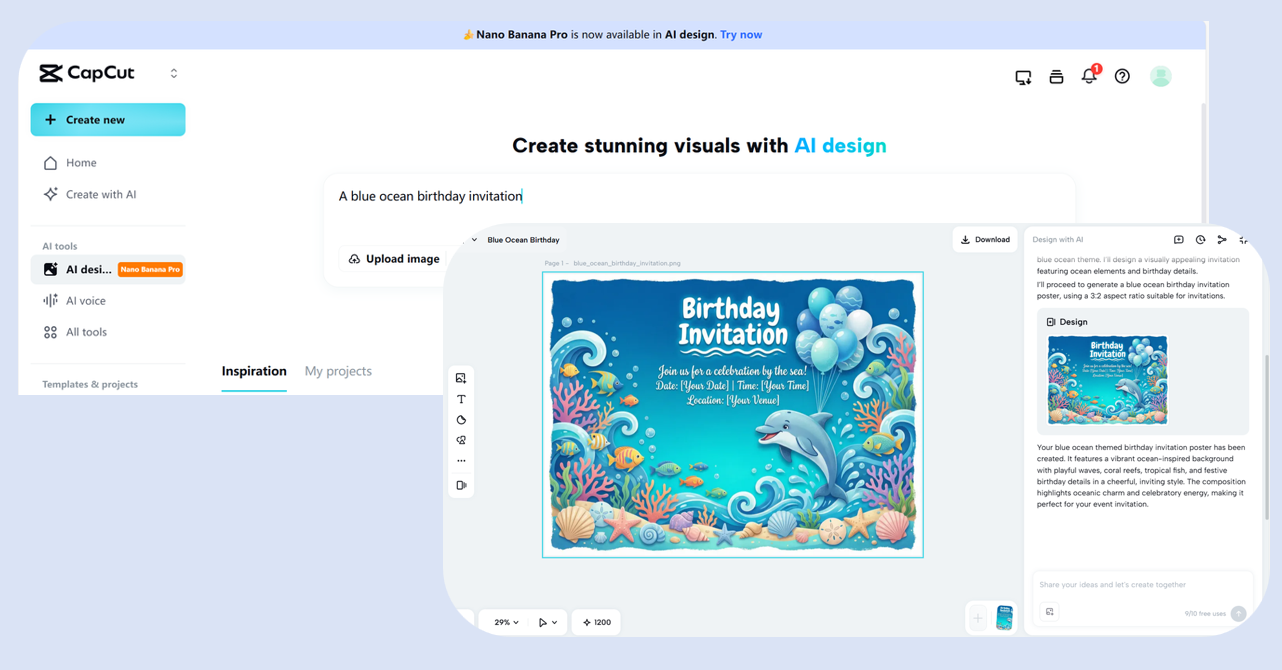Click the resize canvas icon below the toolbar divider
The height and width of the screenshot is (670, 1282).
(461, 484)
